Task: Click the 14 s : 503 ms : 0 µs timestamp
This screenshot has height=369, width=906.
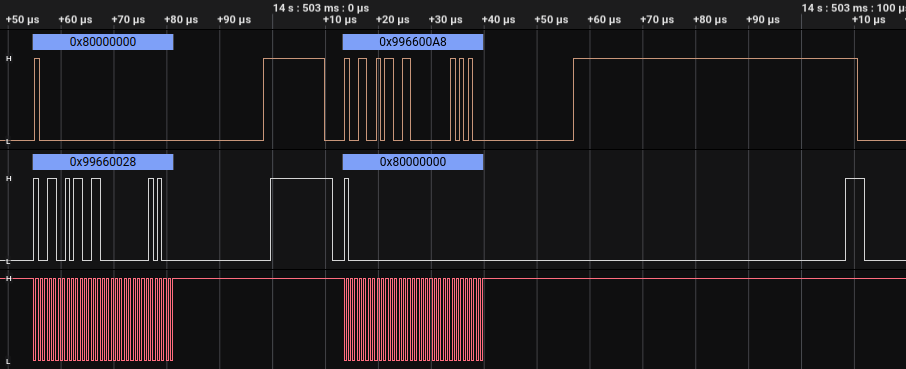Action: coord(321,8)
